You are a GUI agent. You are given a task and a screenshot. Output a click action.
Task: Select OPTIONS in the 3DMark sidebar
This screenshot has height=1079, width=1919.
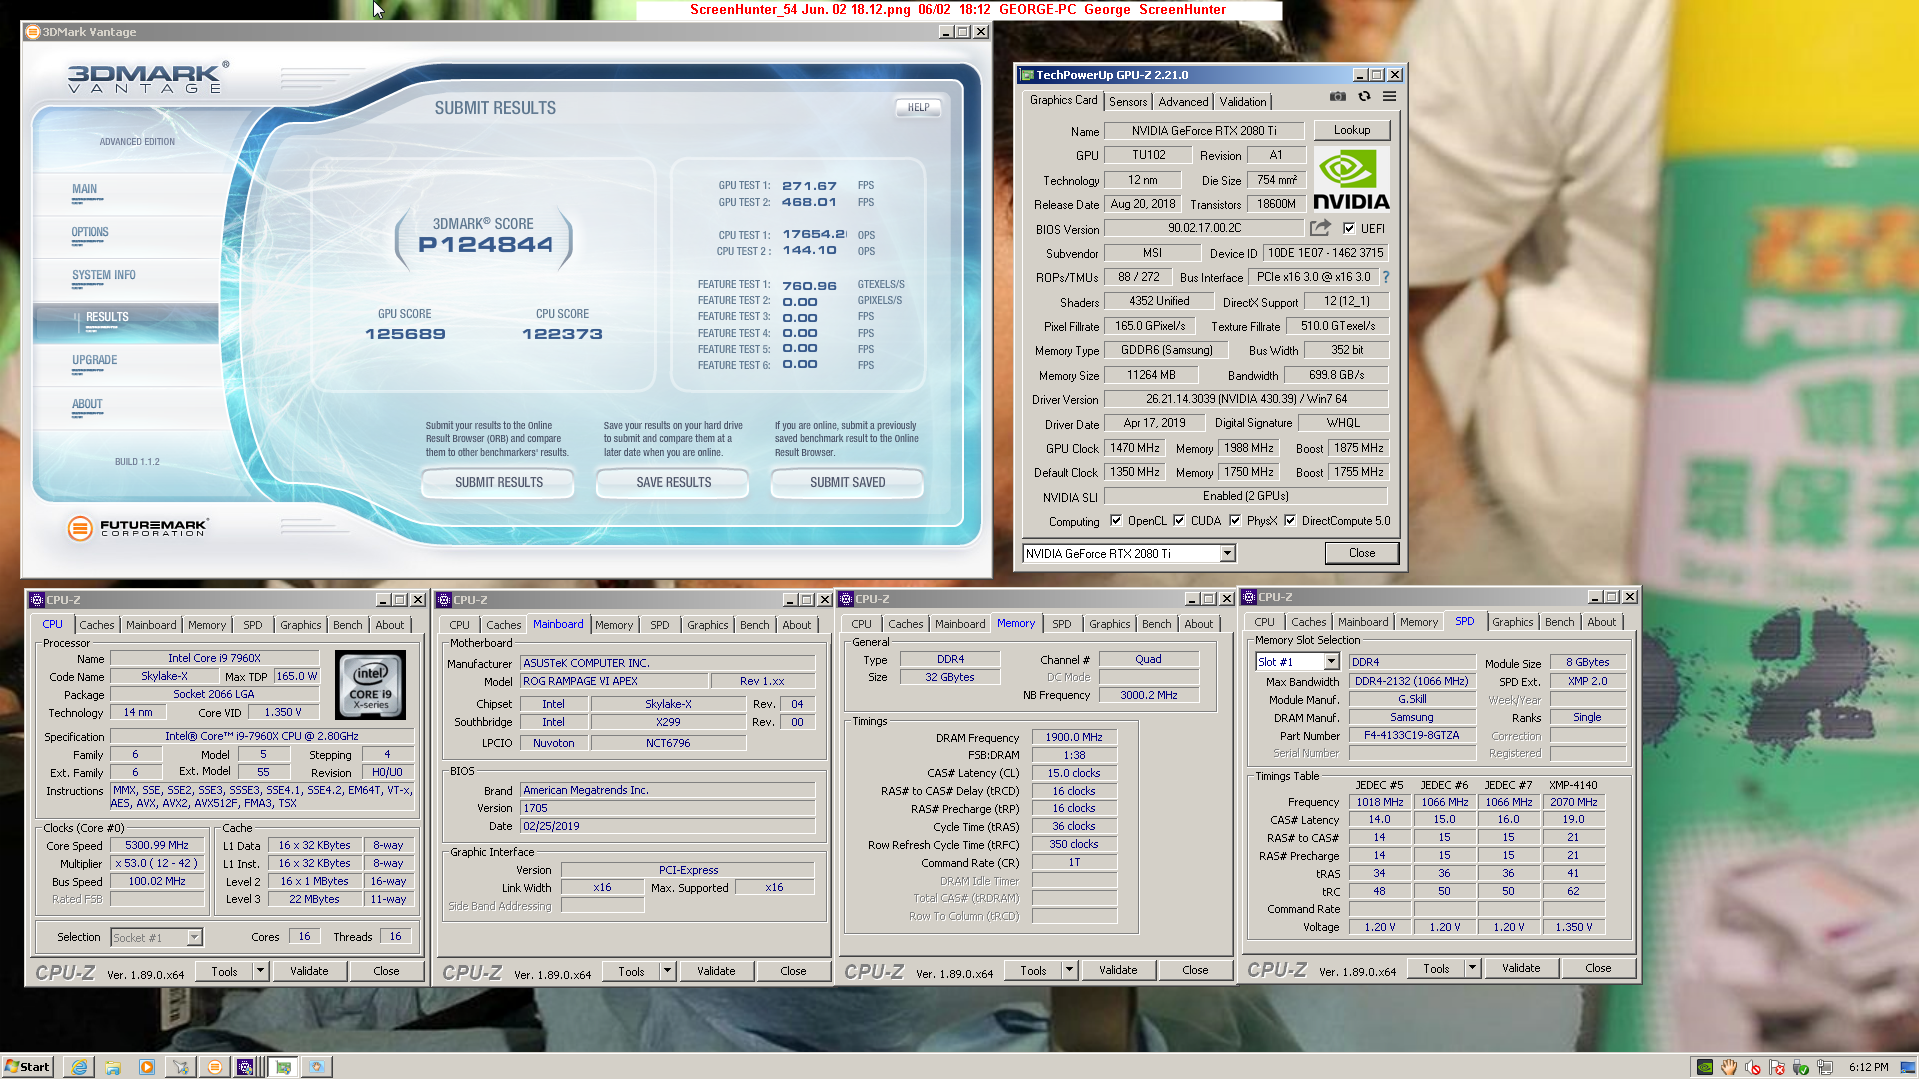click(x=90, y=232)
